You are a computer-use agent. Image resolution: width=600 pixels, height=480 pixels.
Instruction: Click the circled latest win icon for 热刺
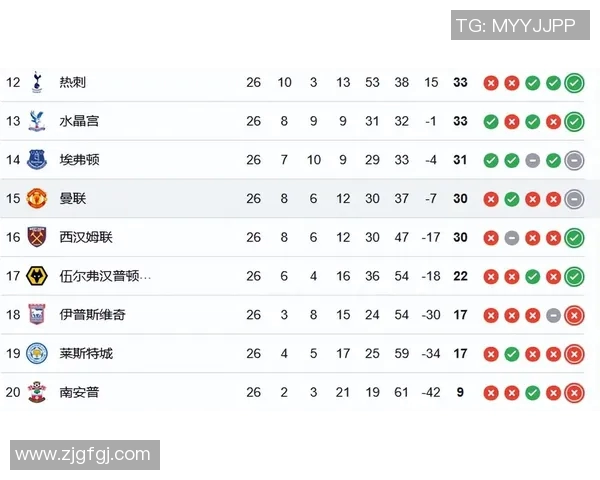point(574,83)
